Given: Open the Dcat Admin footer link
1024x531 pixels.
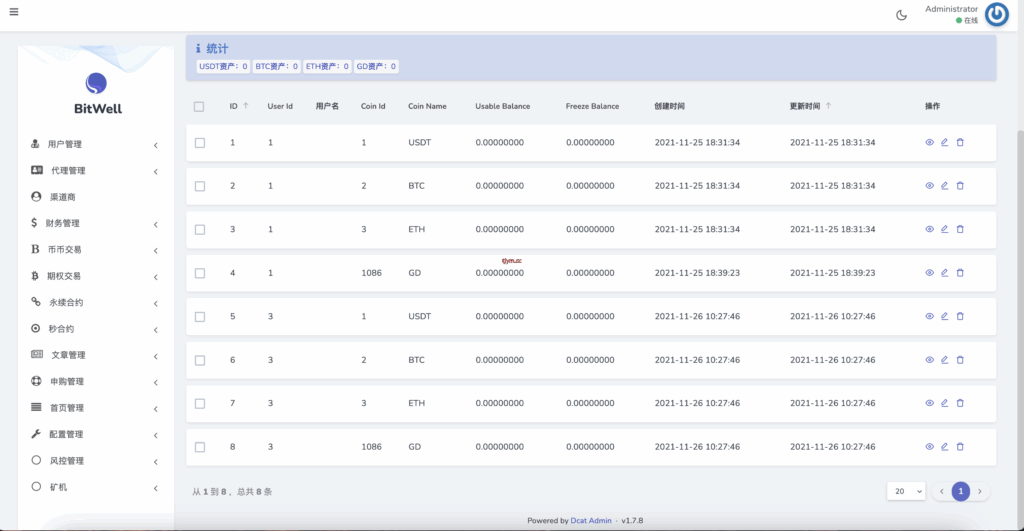Looking at the screenshot, I should tap(591, 520).
